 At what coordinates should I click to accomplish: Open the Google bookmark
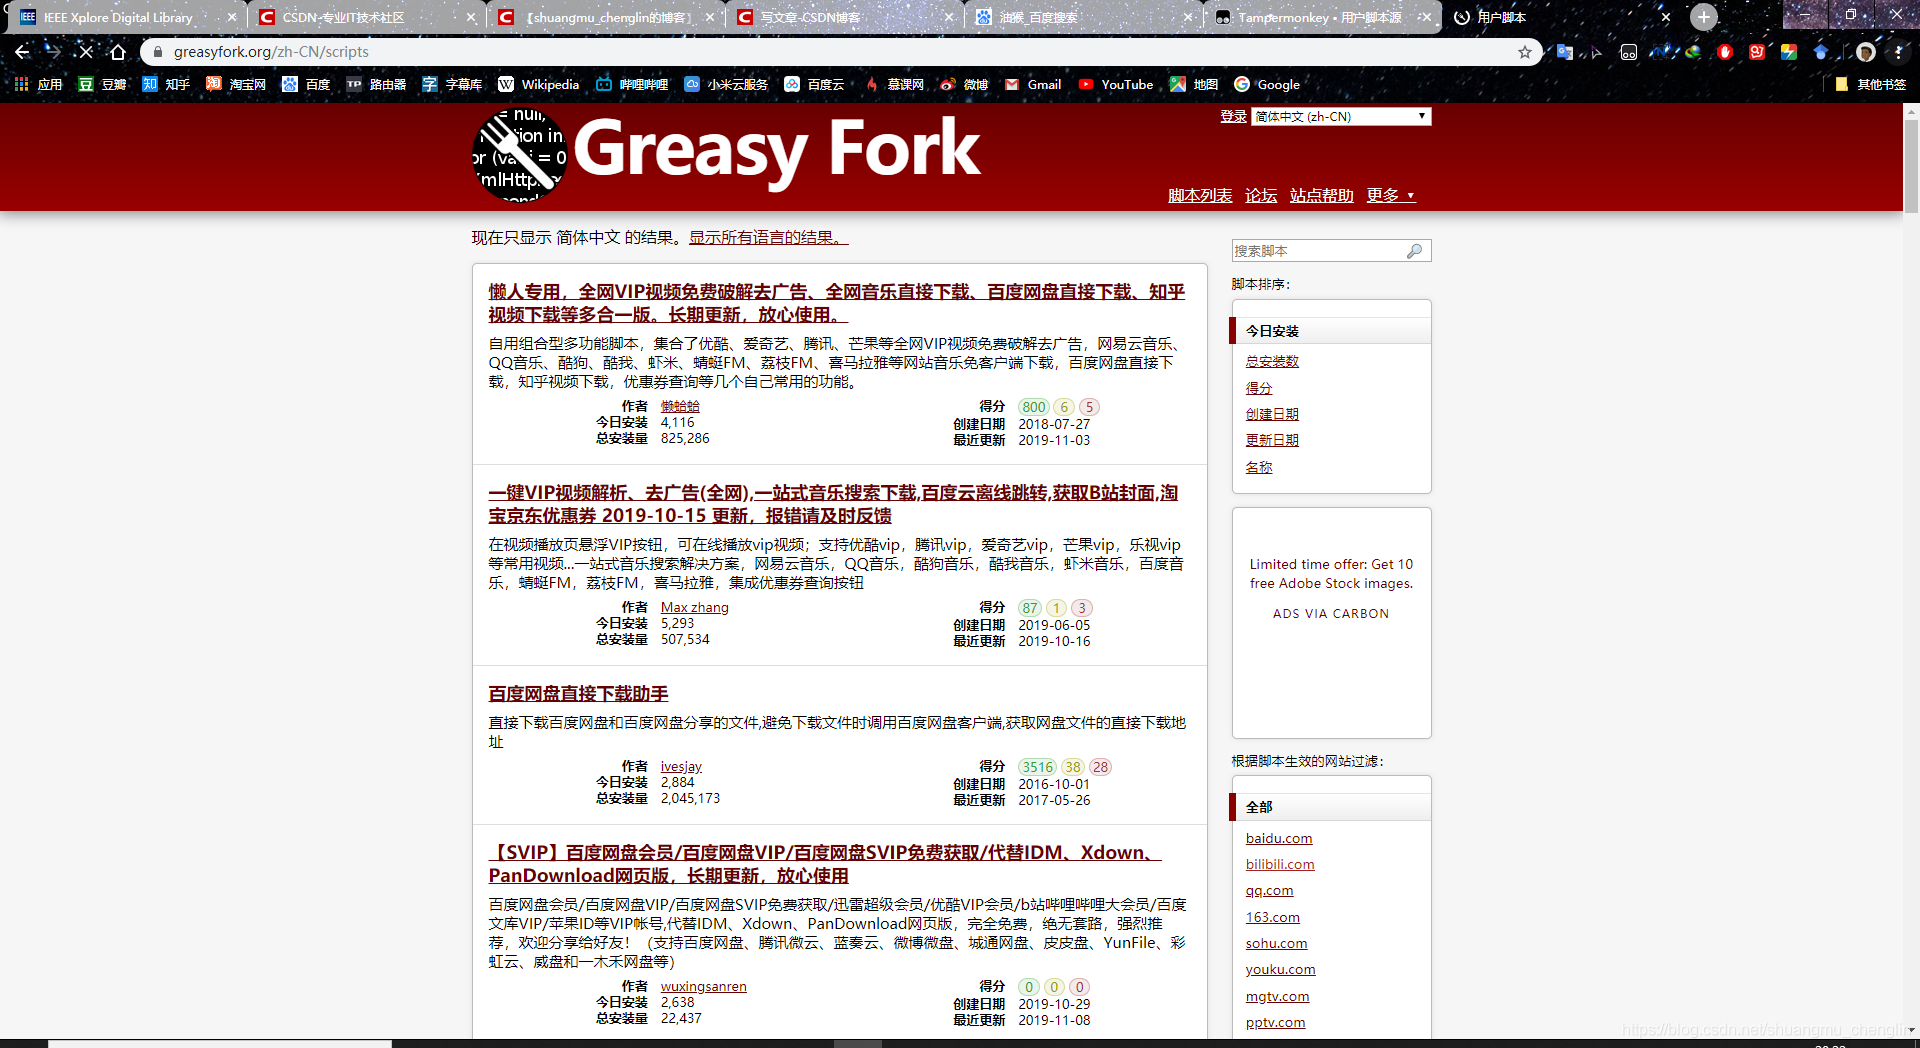pos(1267,85)
